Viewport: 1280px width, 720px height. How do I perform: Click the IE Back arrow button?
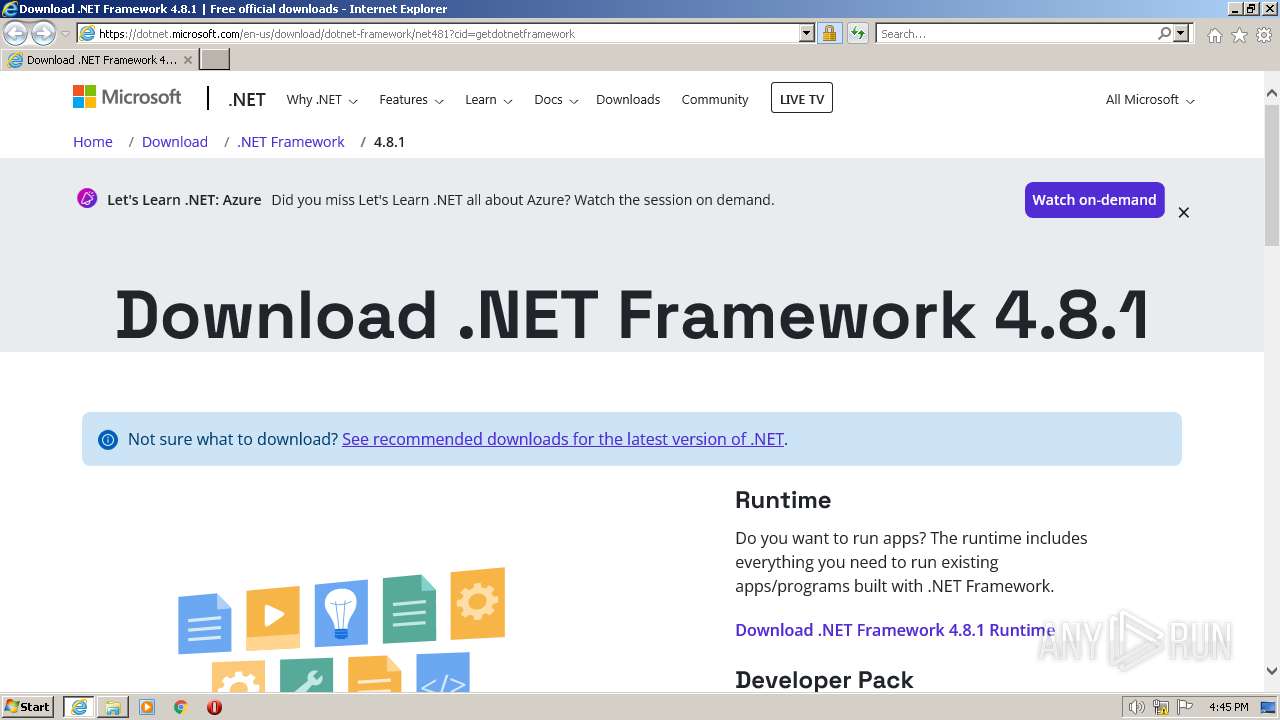coord(15,34)
